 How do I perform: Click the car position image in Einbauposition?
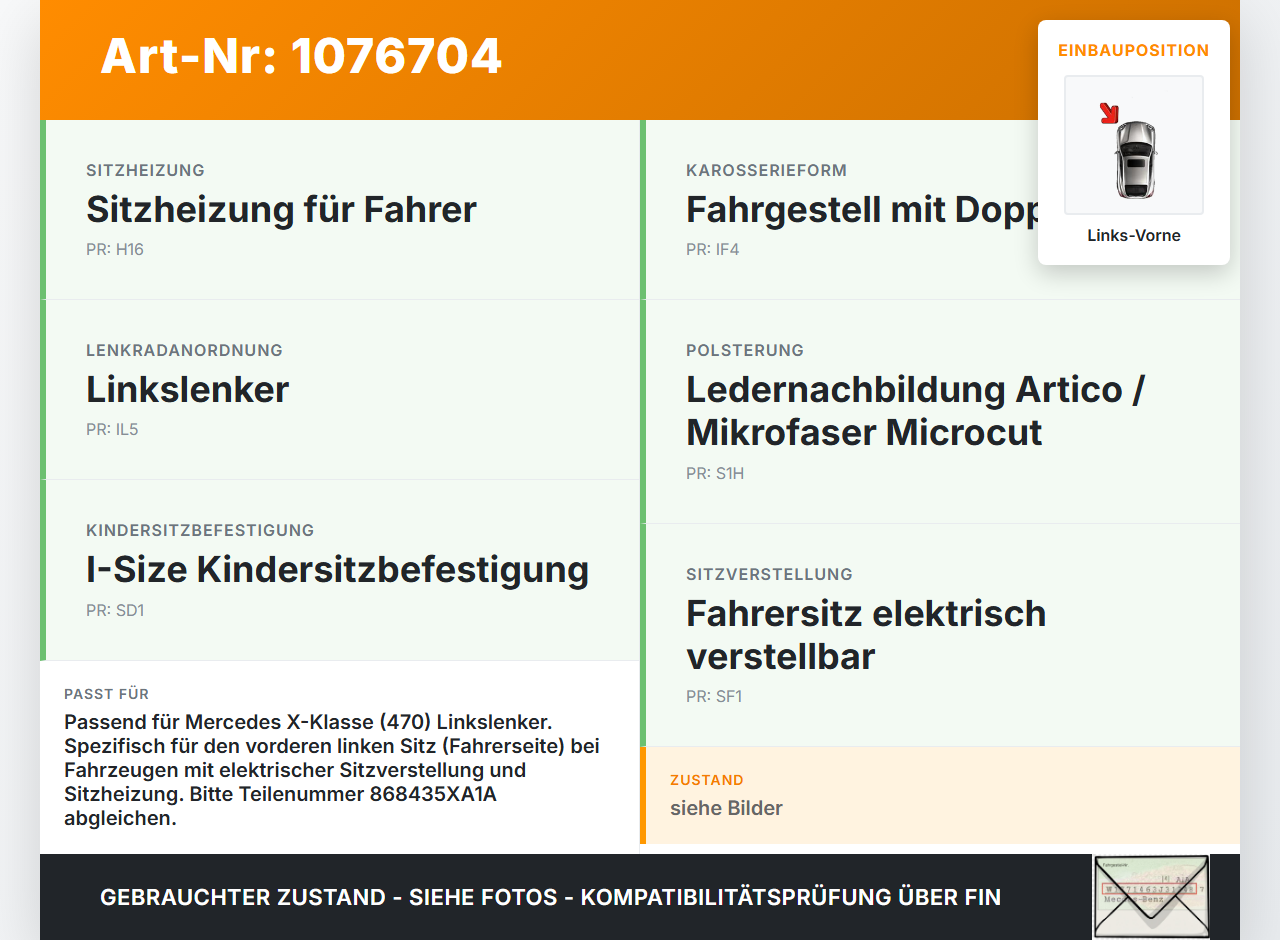click(x=1134, y=145)
